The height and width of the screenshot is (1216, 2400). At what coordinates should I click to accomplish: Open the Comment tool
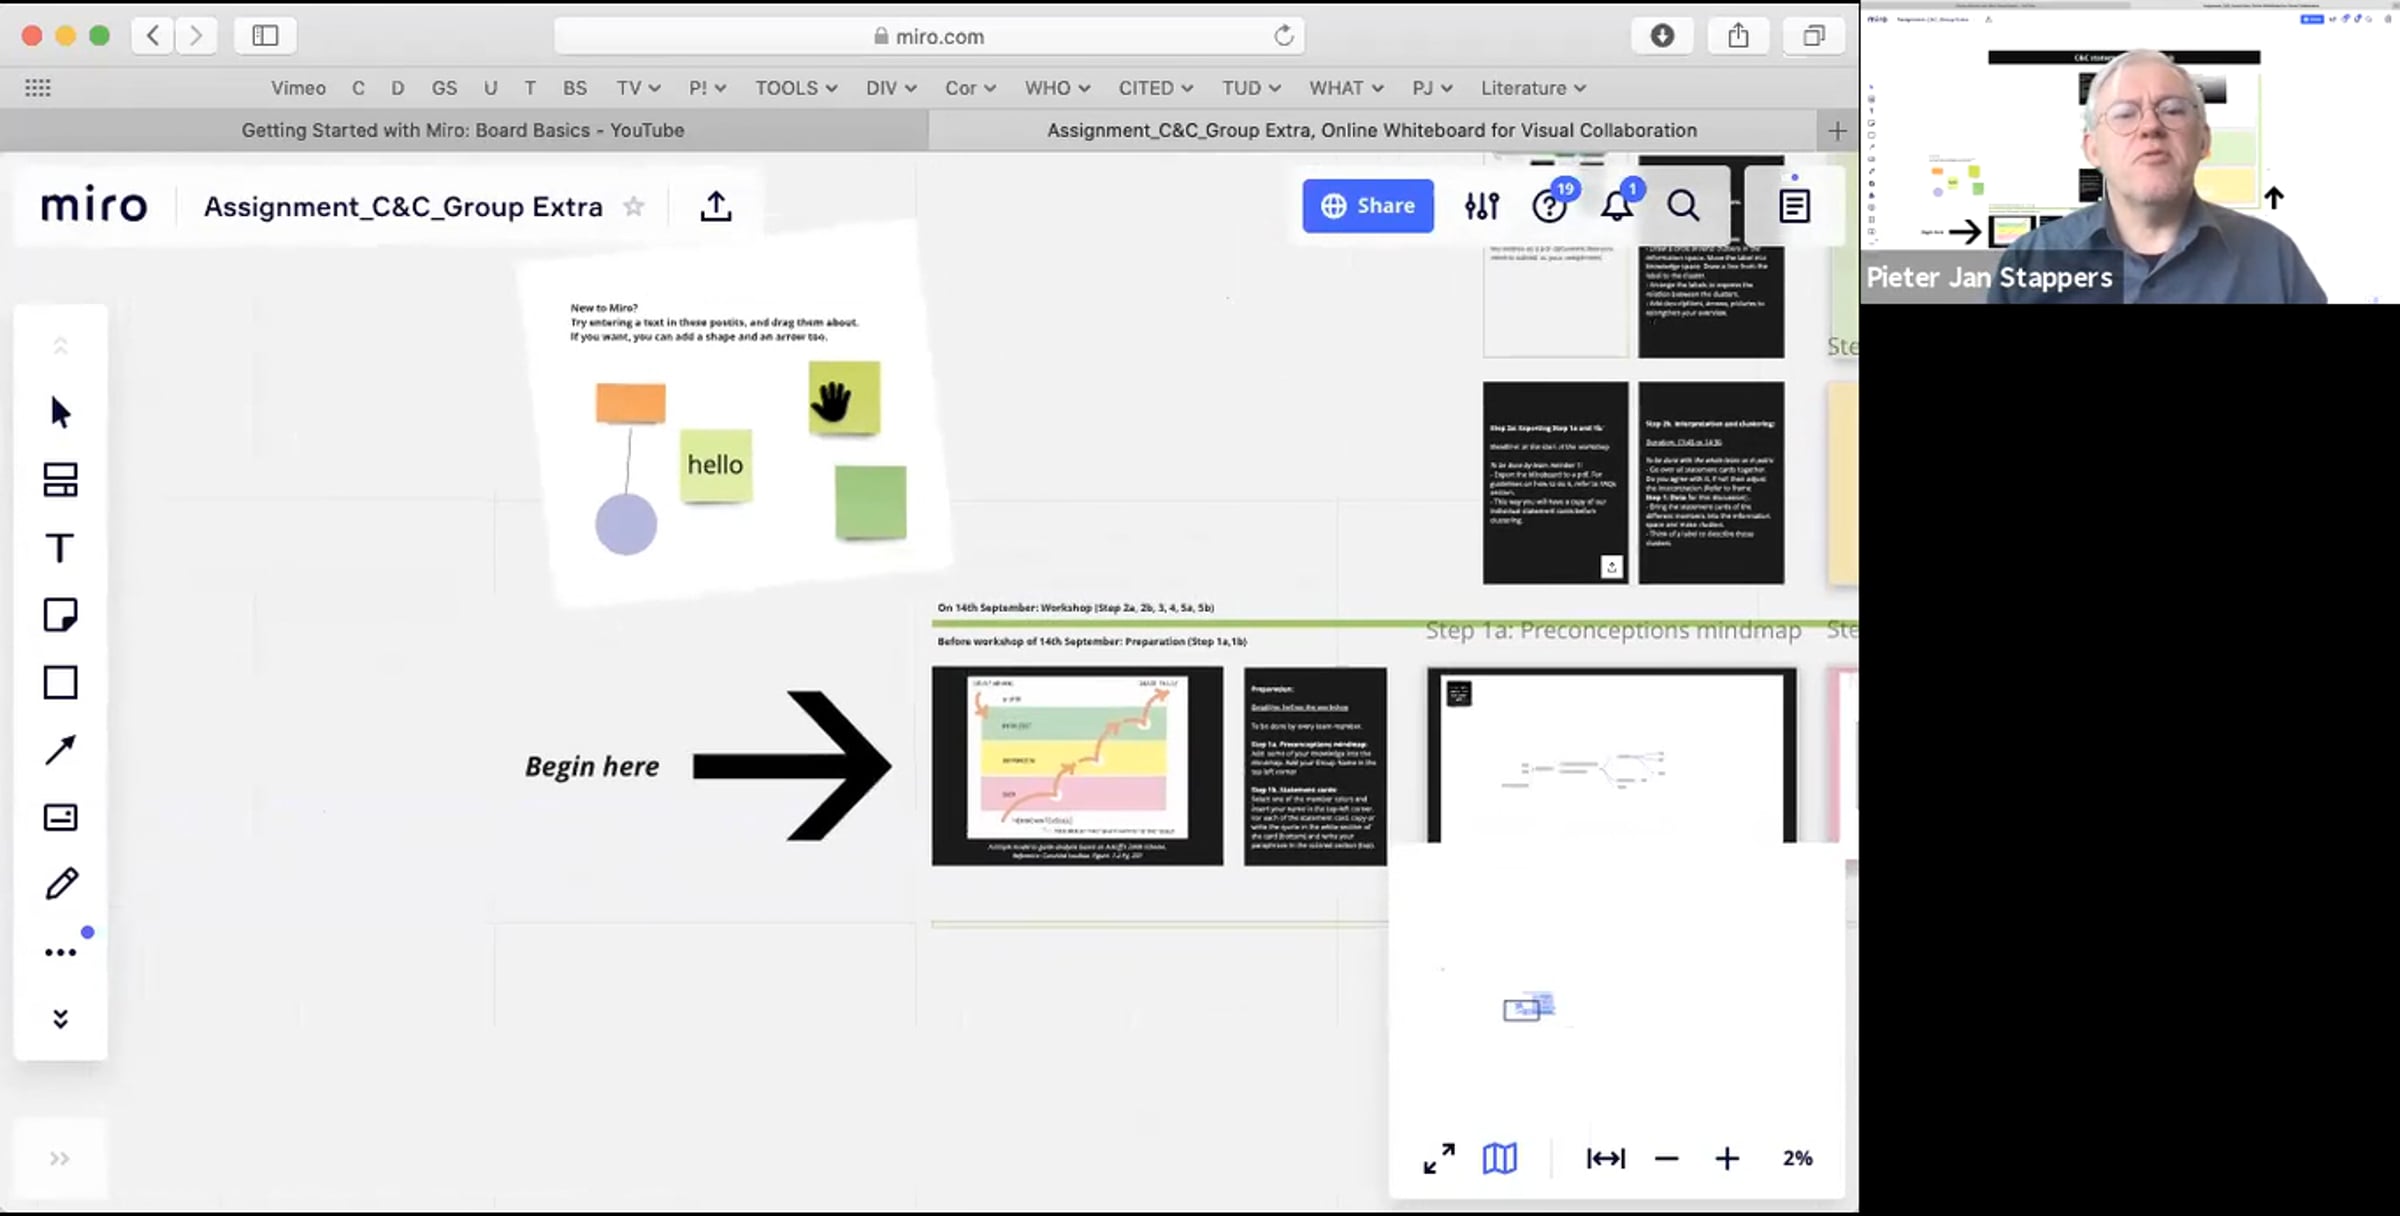click(x=60, y=817)
